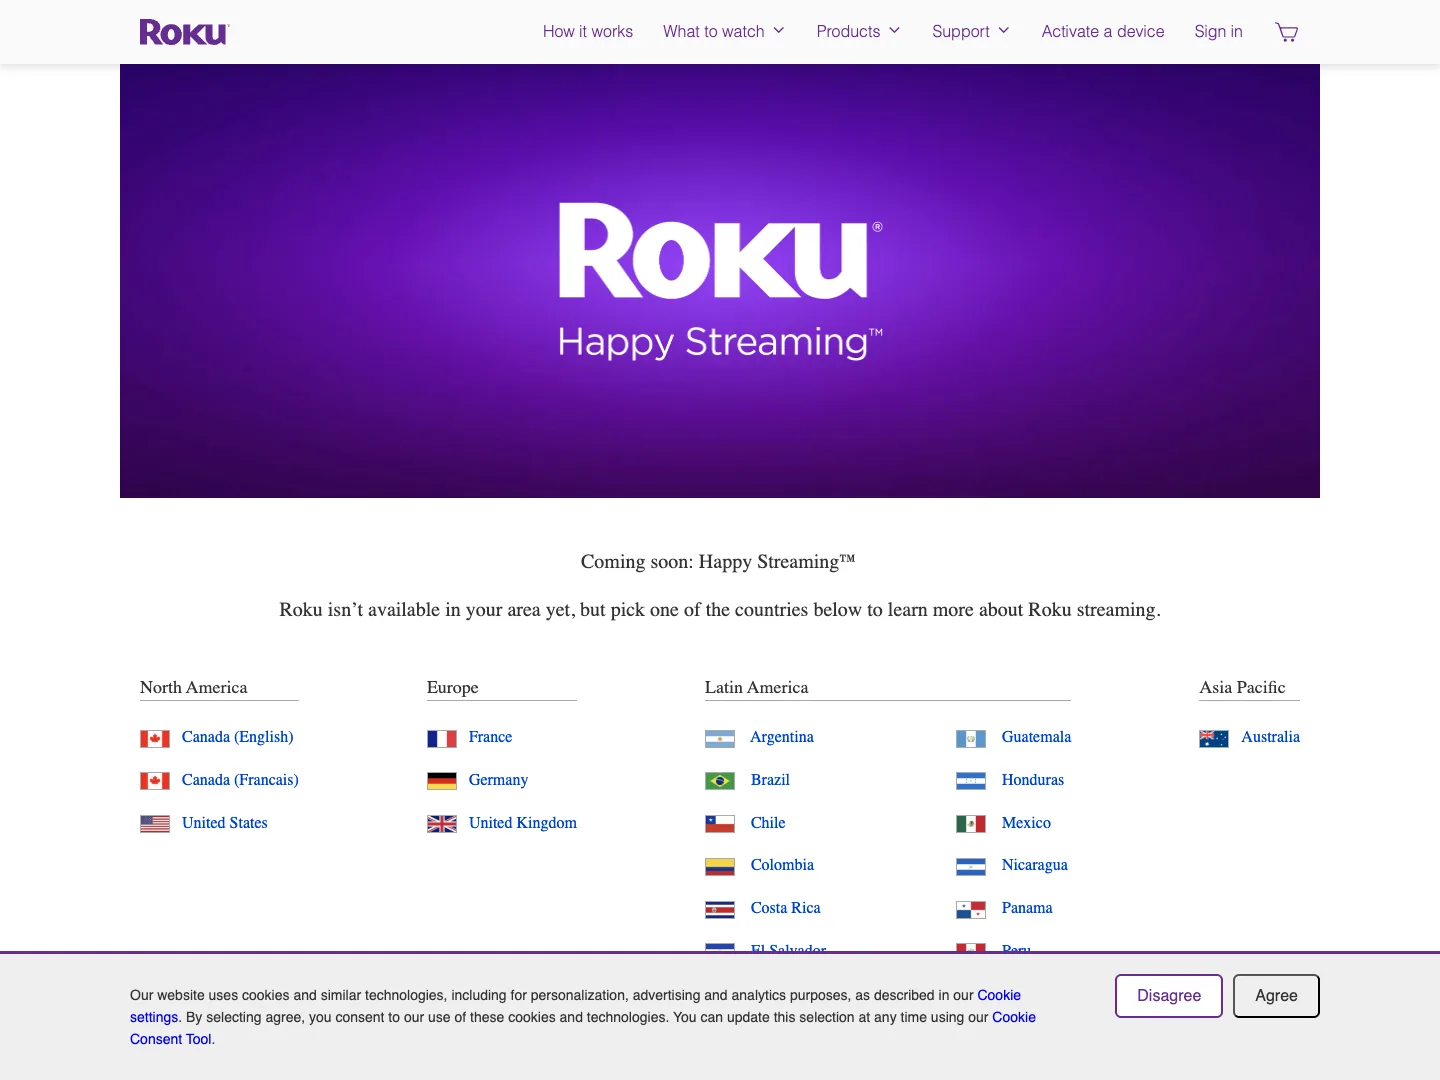Click the Mexico flag icon

pyautogui.click(x=971, y=824)
